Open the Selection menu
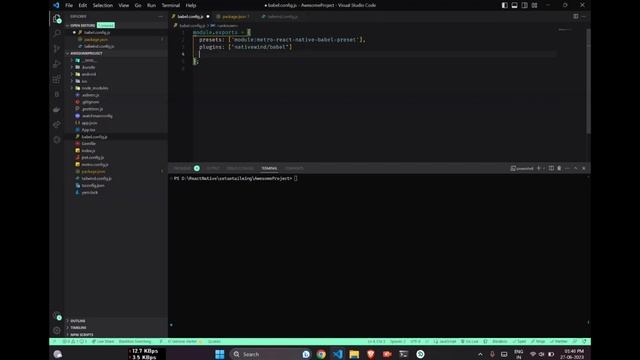Viewport: 640px width, 360px height. [x=102, y=5]
